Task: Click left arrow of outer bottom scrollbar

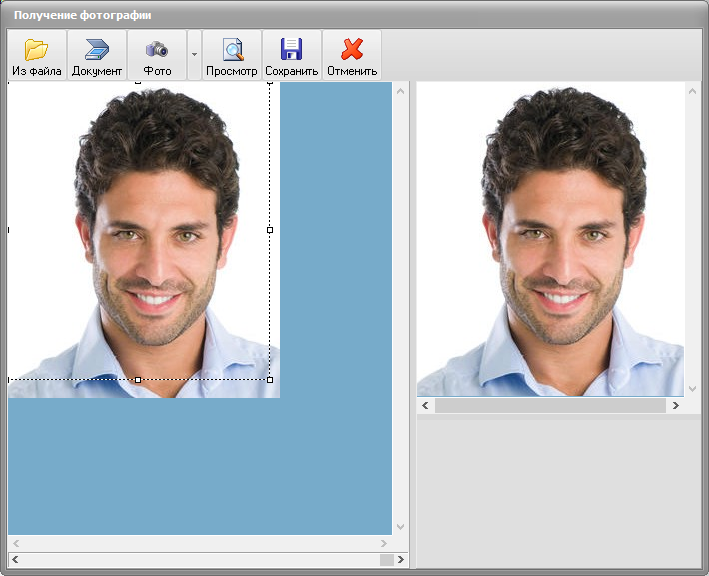Action: tap(15, 559)
